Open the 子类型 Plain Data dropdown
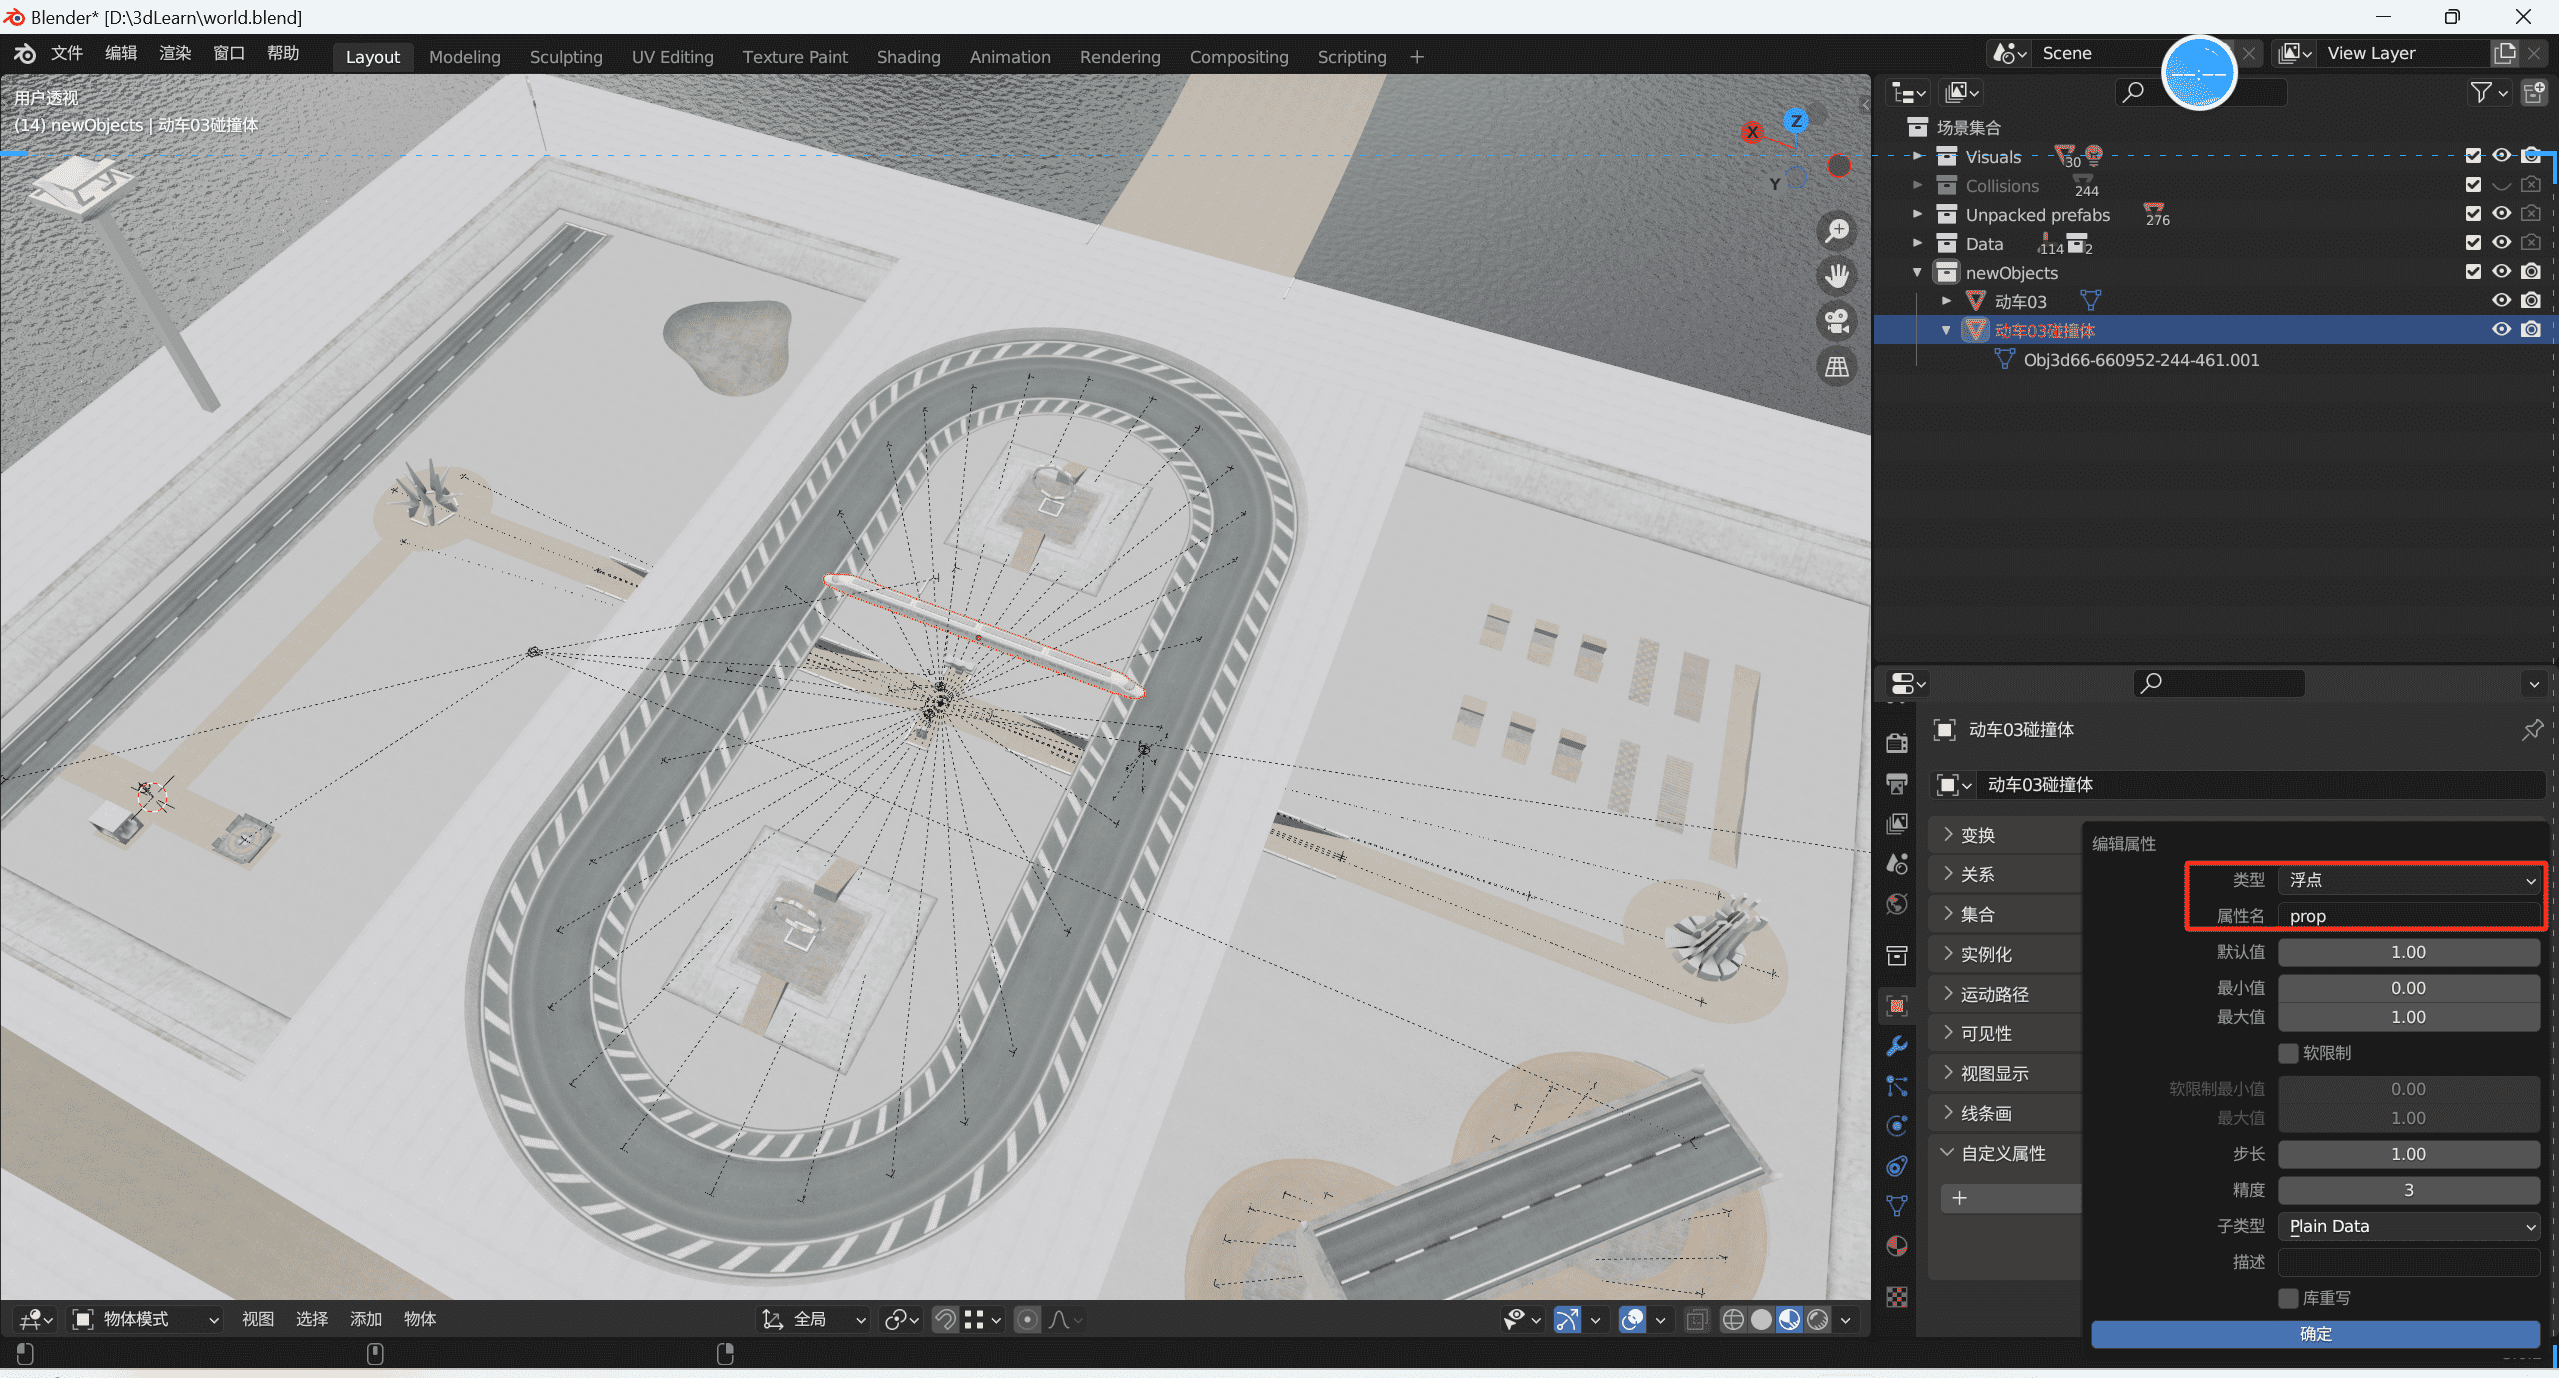The width and height of the screenshot is (2559, 1378). coord(2409,1226)
